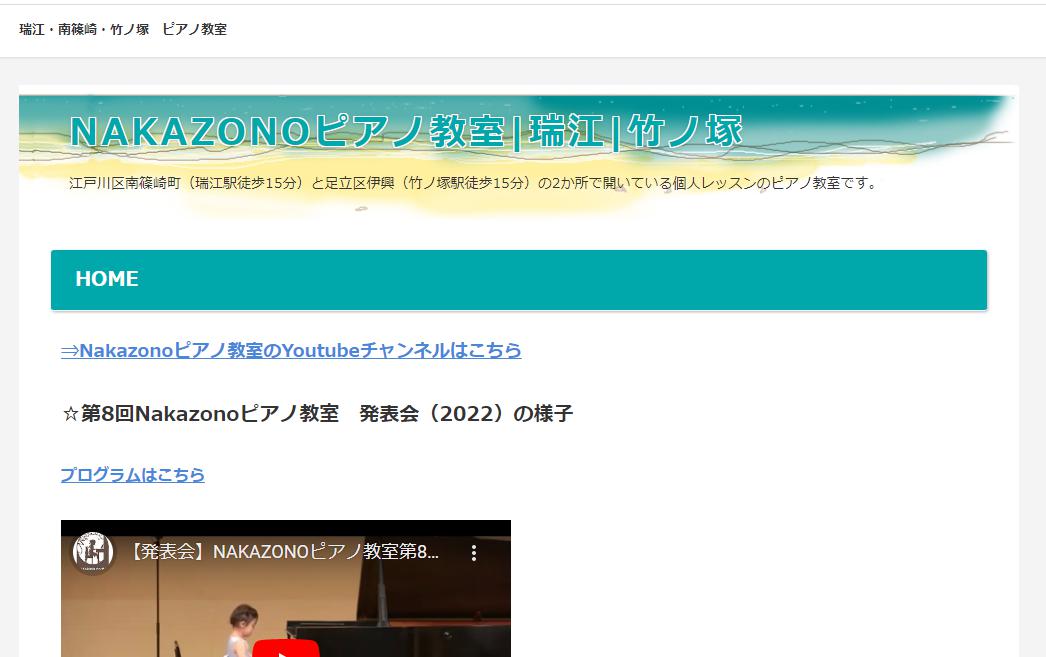
Task: Click the ⇒ arrow before Nakazono link
Action: tap(69, 351)
